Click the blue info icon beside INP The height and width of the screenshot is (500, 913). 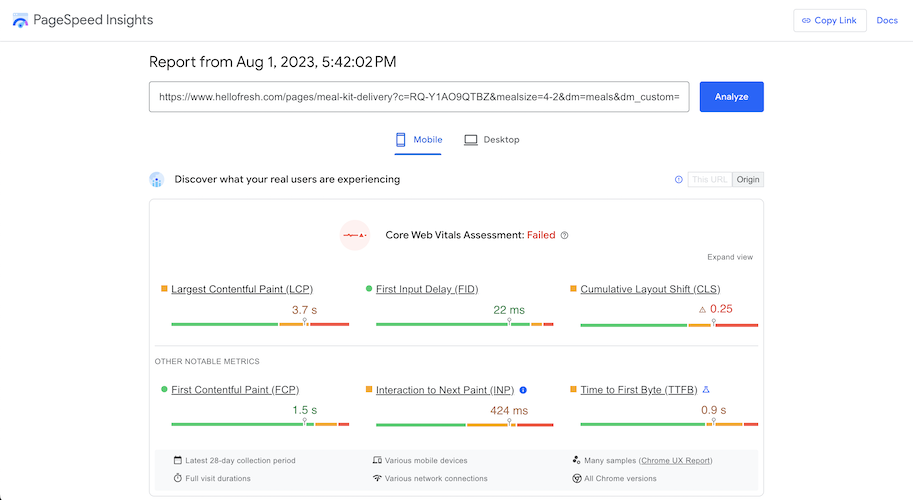pyautogui.click(x=523, y=390)
